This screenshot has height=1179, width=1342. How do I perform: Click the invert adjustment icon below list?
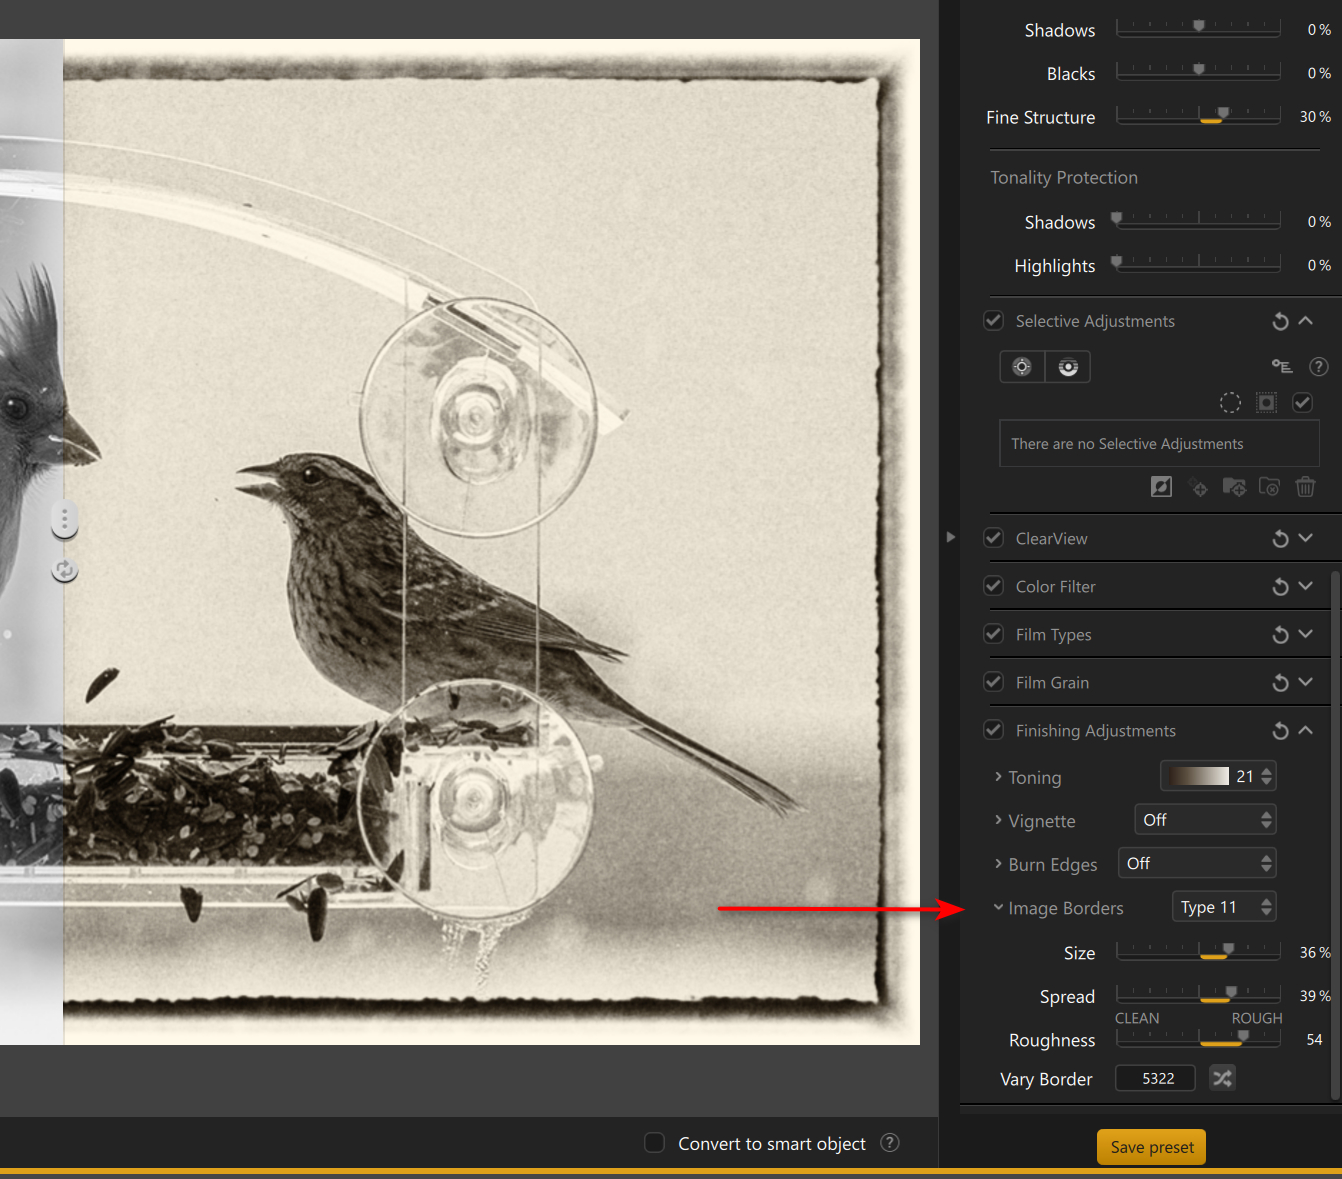tap(1161, 487)
